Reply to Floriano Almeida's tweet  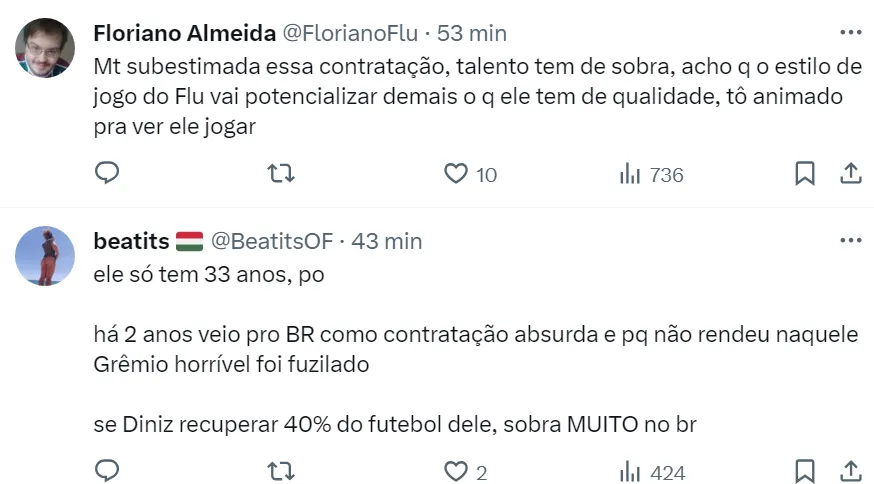(107, 174)
